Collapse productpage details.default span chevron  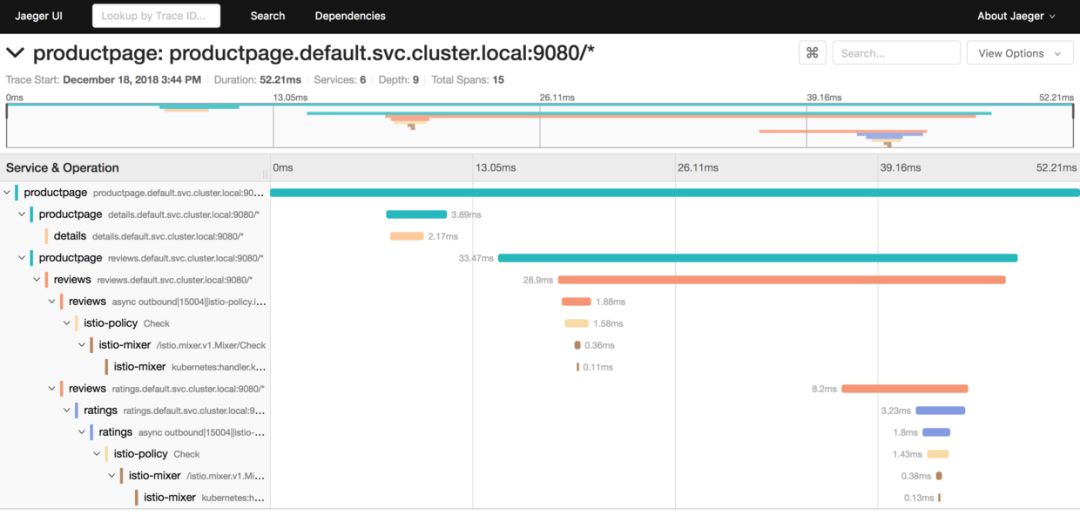[x=22, y=214]
